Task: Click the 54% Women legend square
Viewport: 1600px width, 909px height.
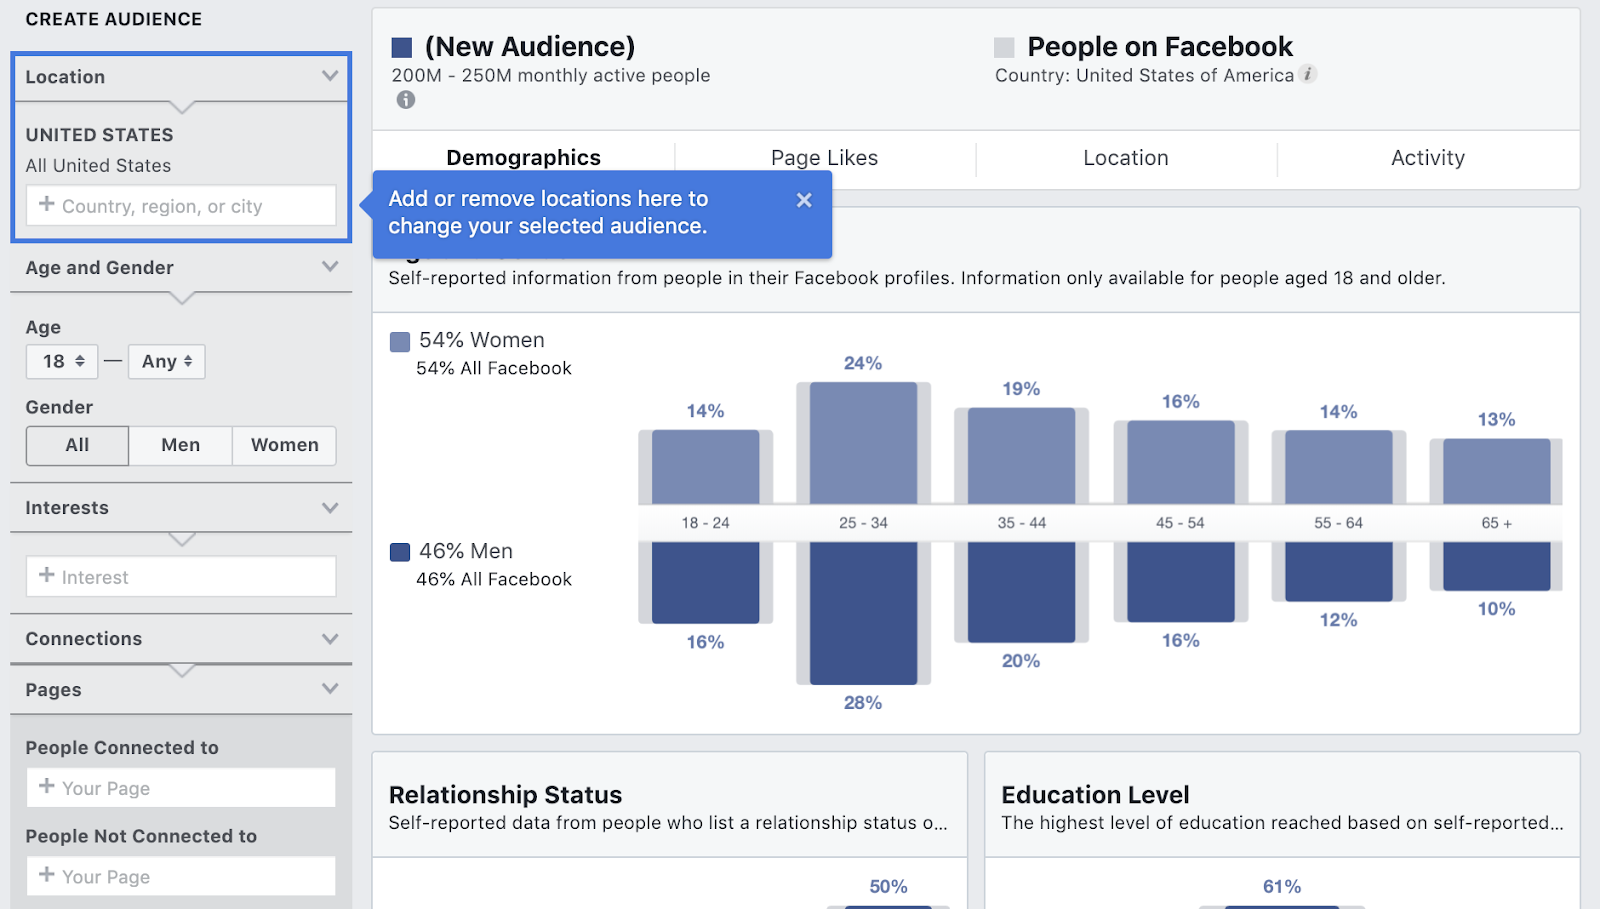Action: (x=400, y=342)
